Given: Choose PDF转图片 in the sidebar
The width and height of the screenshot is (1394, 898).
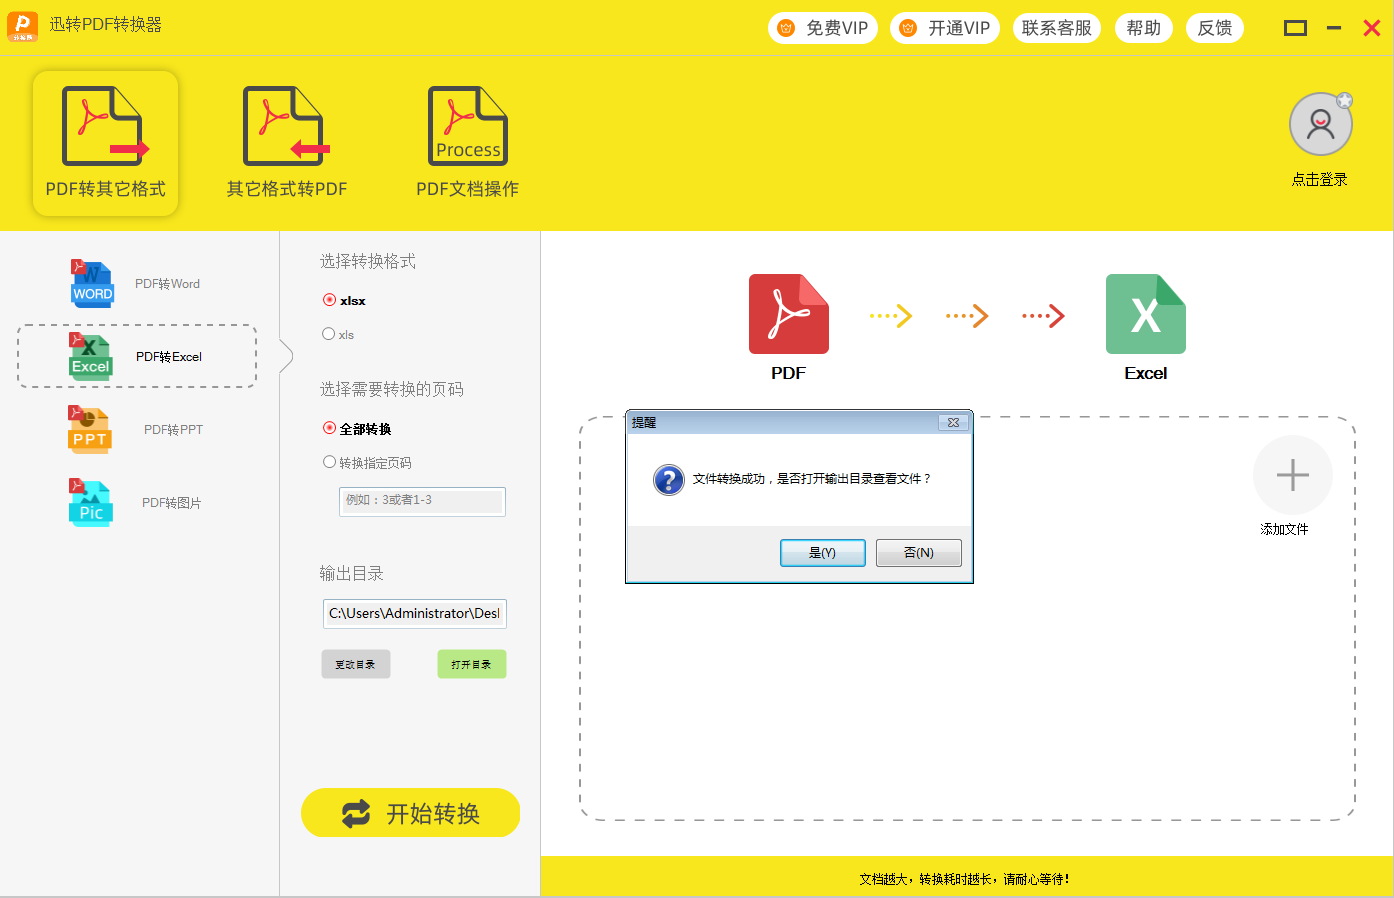Looking at the screenshot, I should [136, 503].
